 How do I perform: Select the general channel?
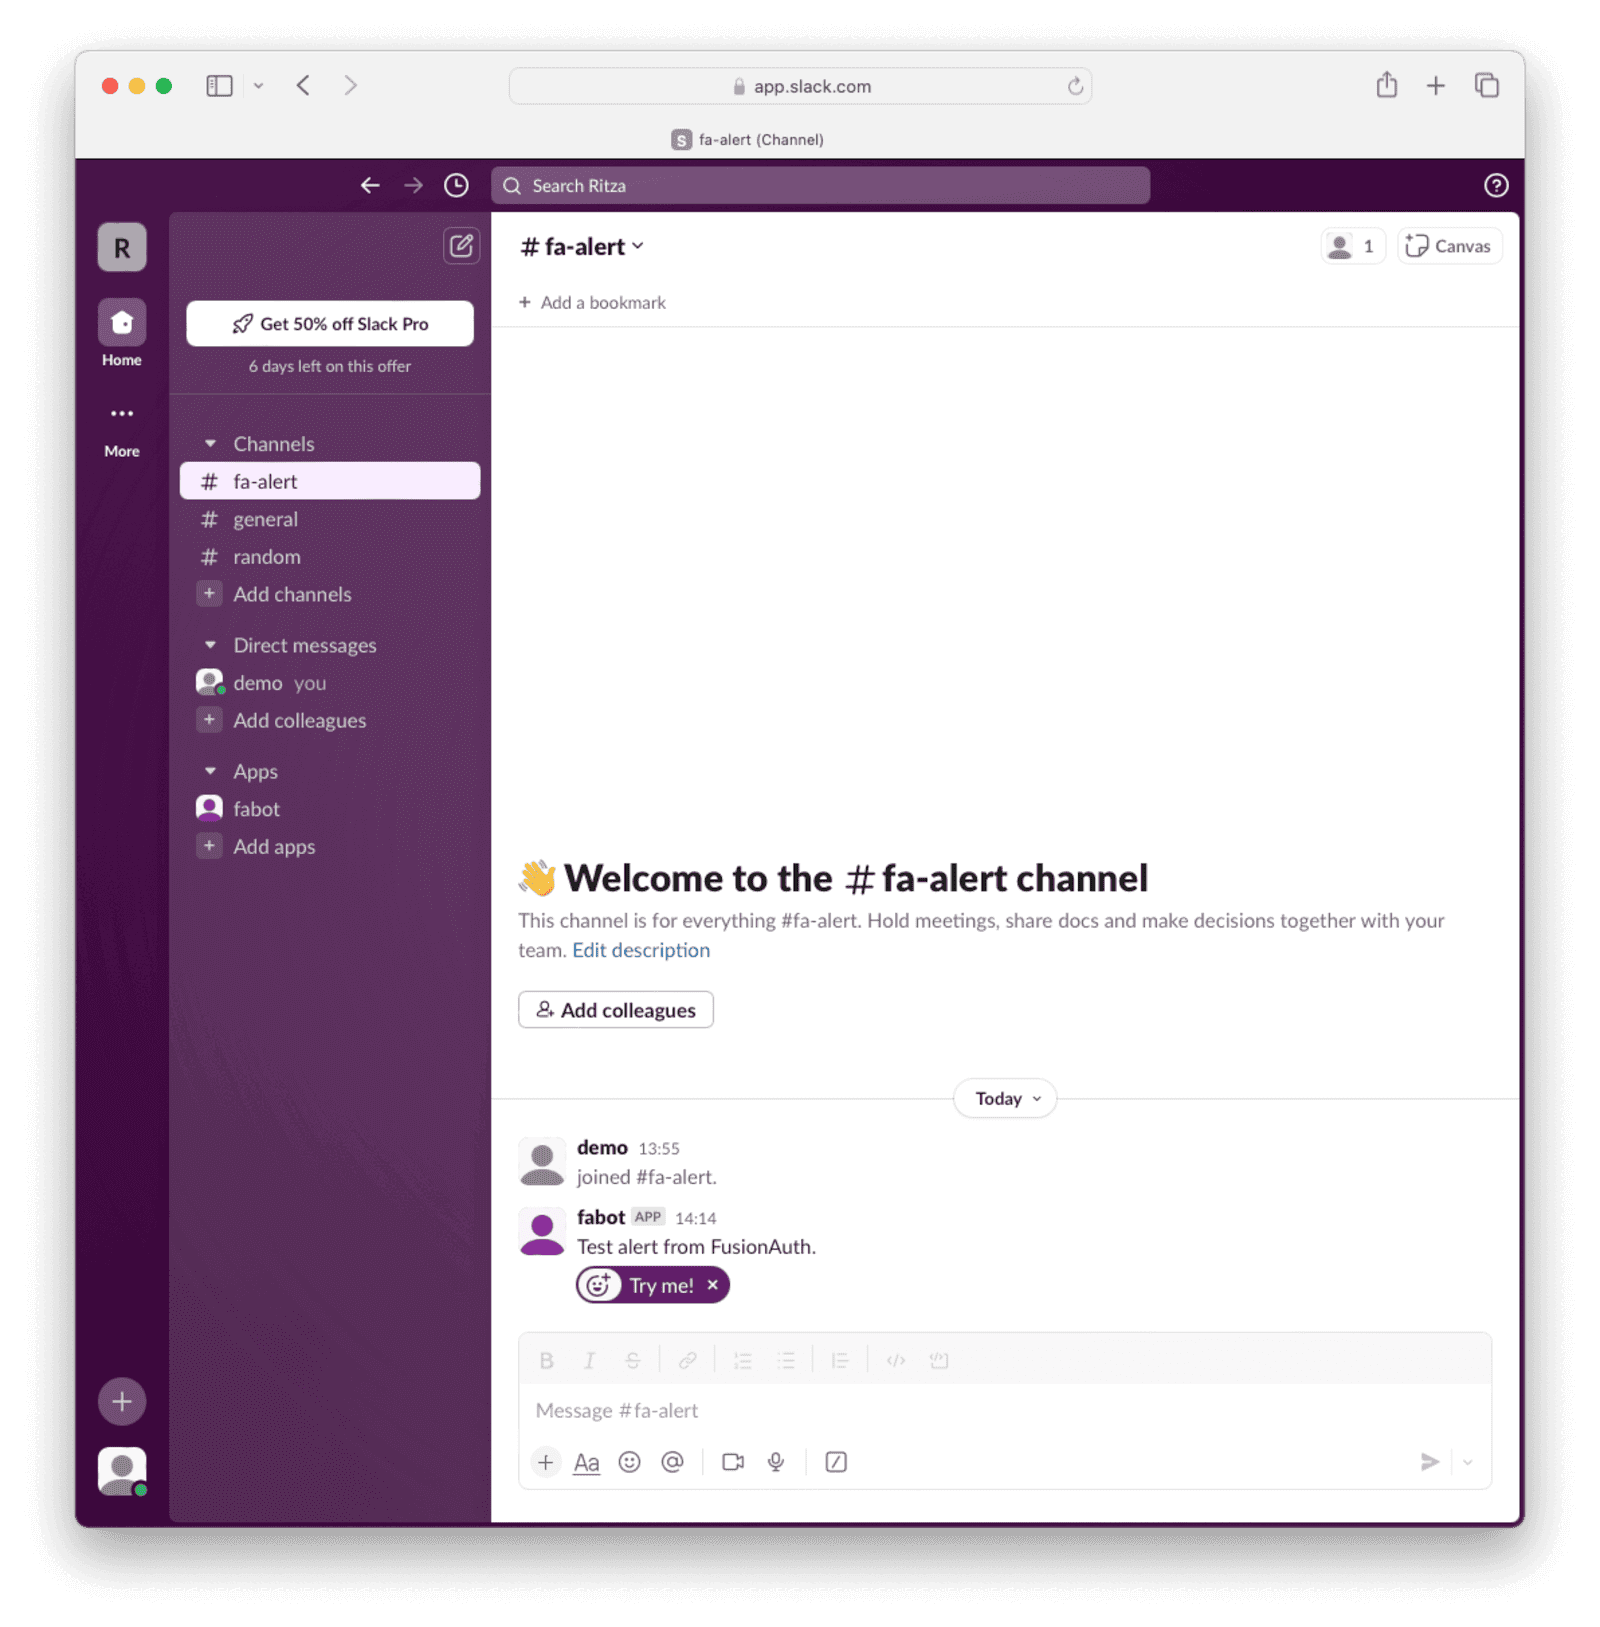330,519
